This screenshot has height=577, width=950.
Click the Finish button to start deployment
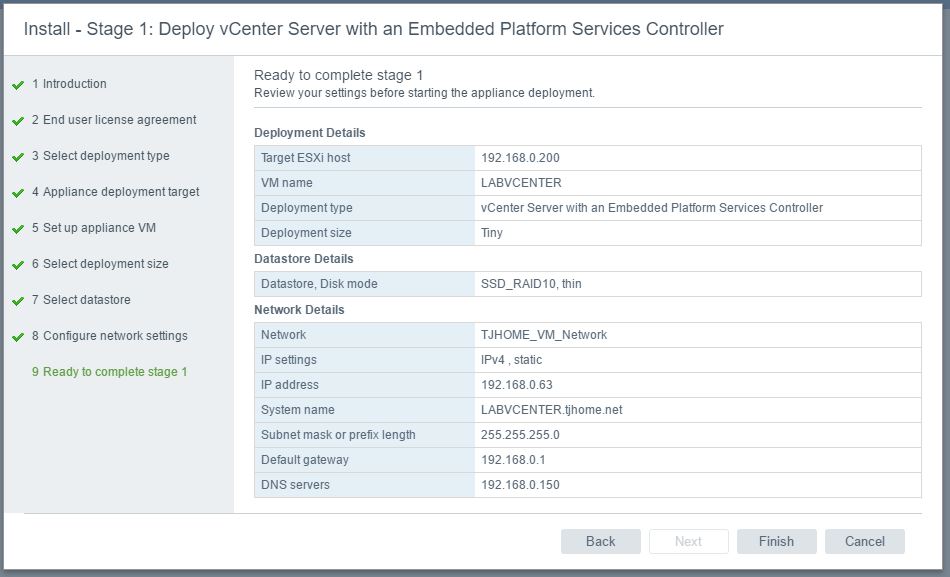coord(776,541)
